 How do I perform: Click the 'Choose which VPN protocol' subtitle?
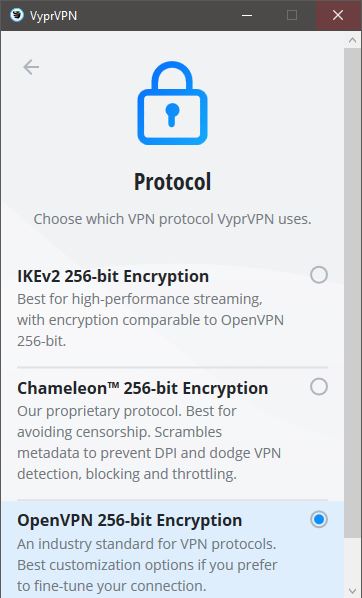pyautogui.click(x=172, y=219)
